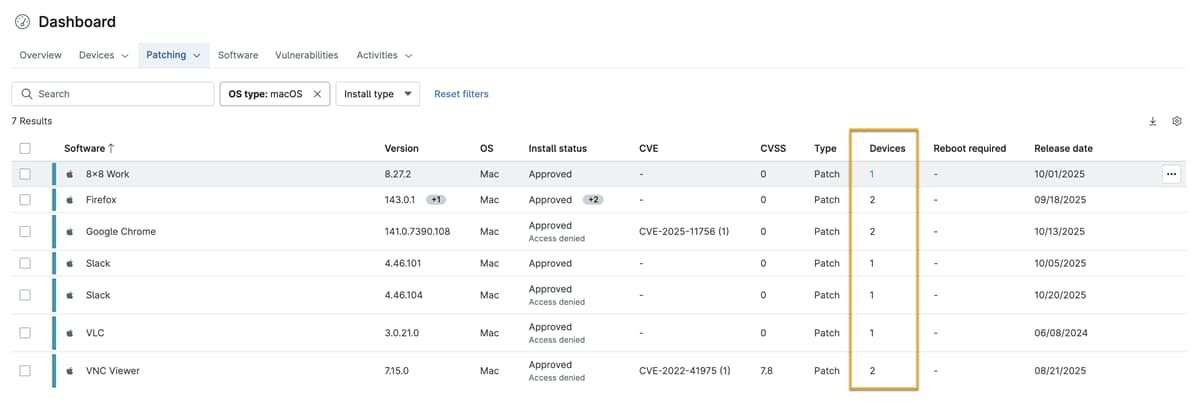Screen dimensions: 1200x413
Task: Open table settings gear icon
Action: coord(1177,121)
